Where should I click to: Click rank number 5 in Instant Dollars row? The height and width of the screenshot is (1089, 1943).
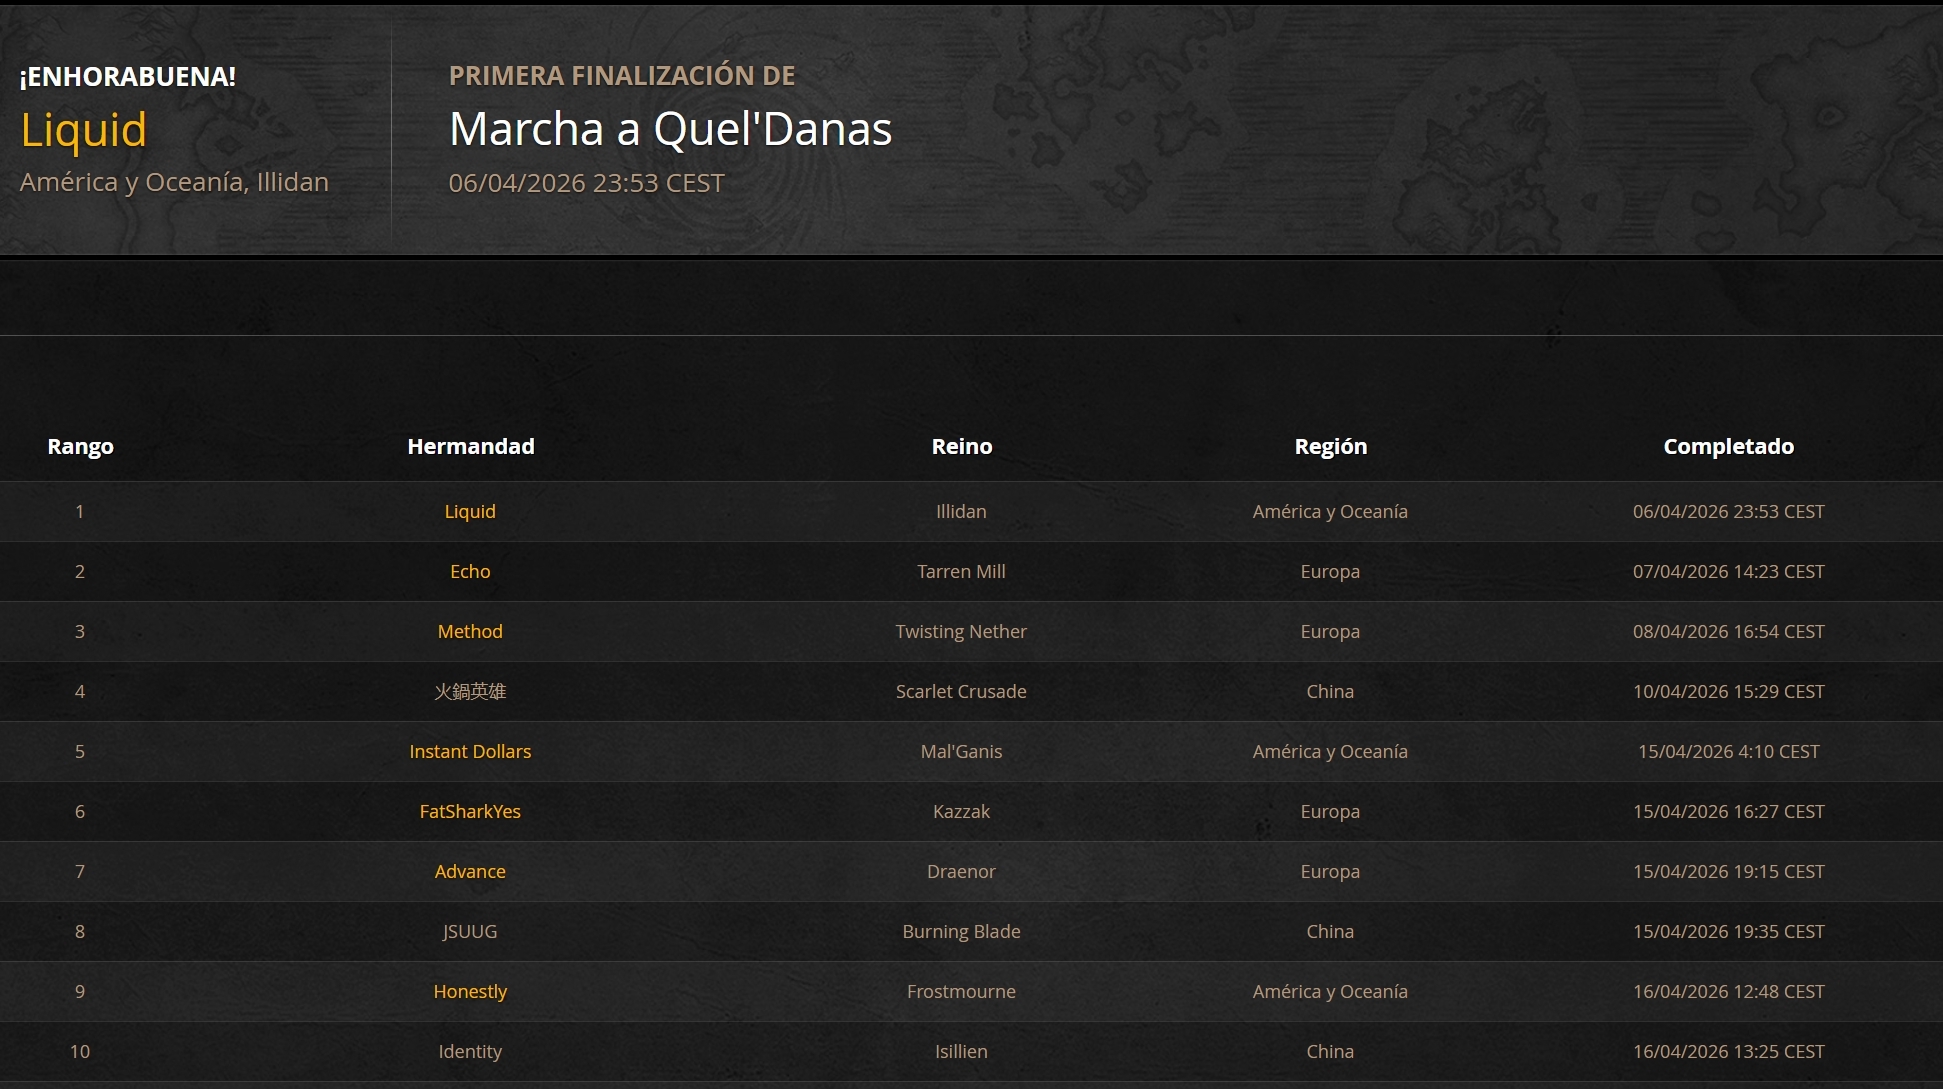tap(80, 752)
